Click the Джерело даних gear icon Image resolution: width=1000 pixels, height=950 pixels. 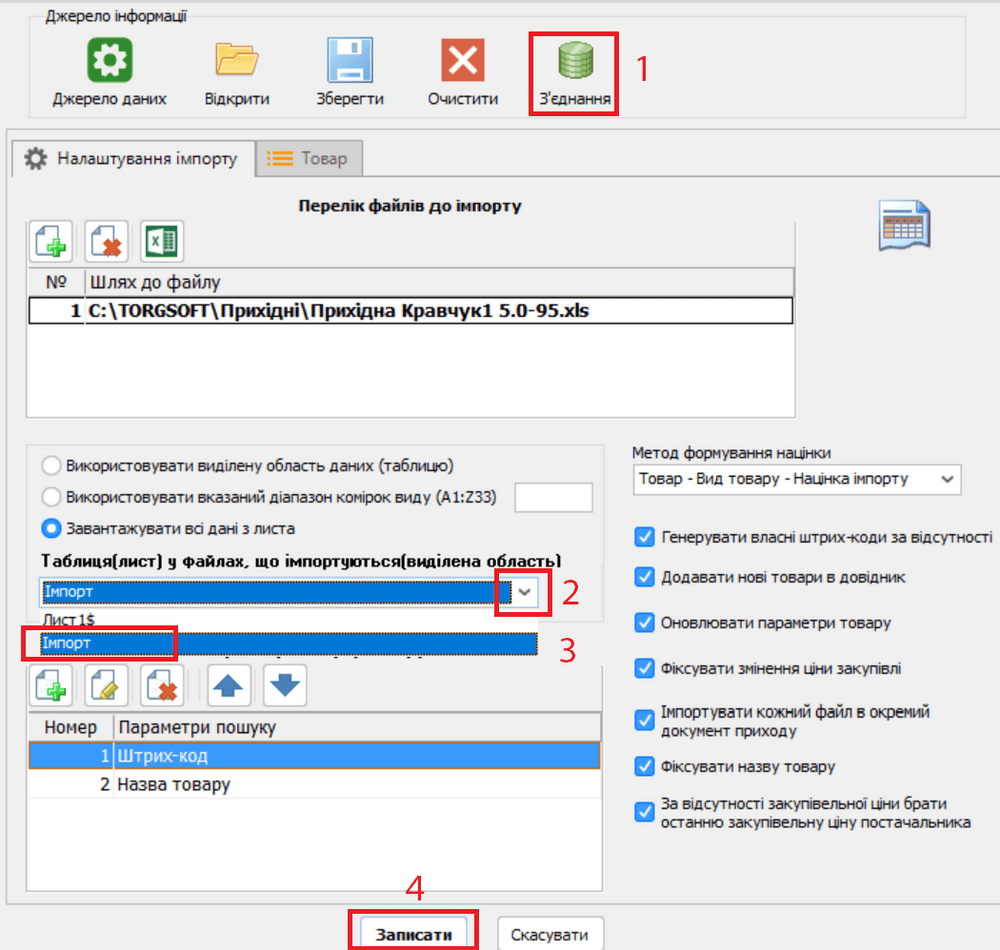(109, 62)
